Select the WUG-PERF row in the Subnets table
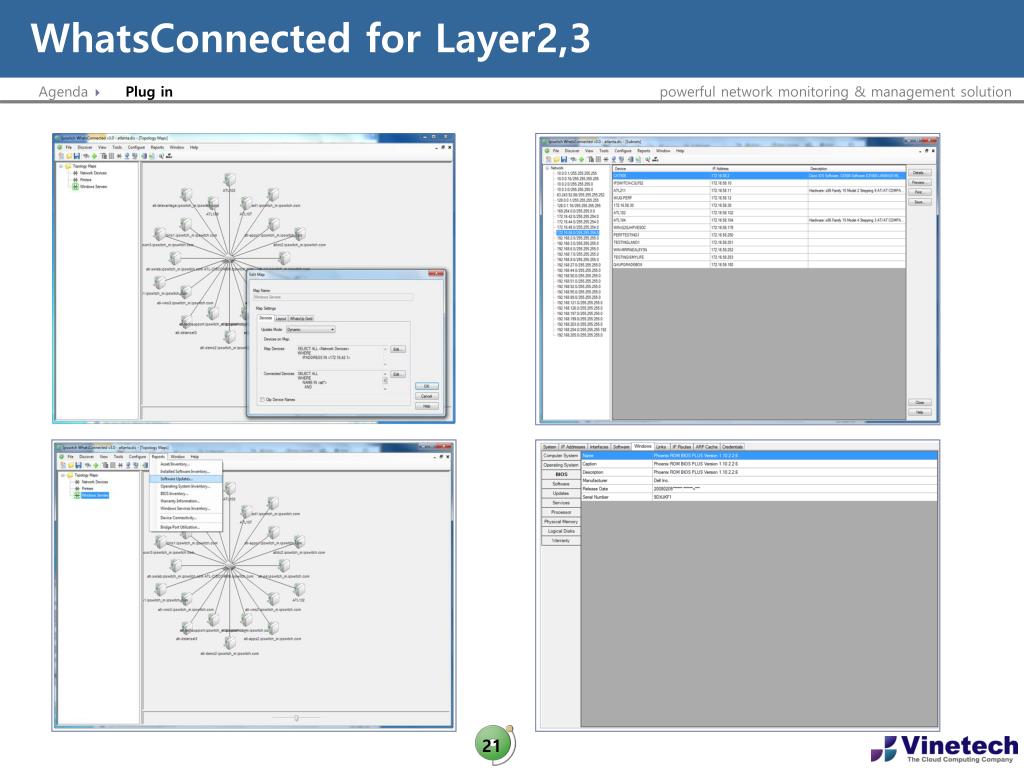Viewport: 1024px width, 768px height. pyautogui.click(x=758, y=197)
